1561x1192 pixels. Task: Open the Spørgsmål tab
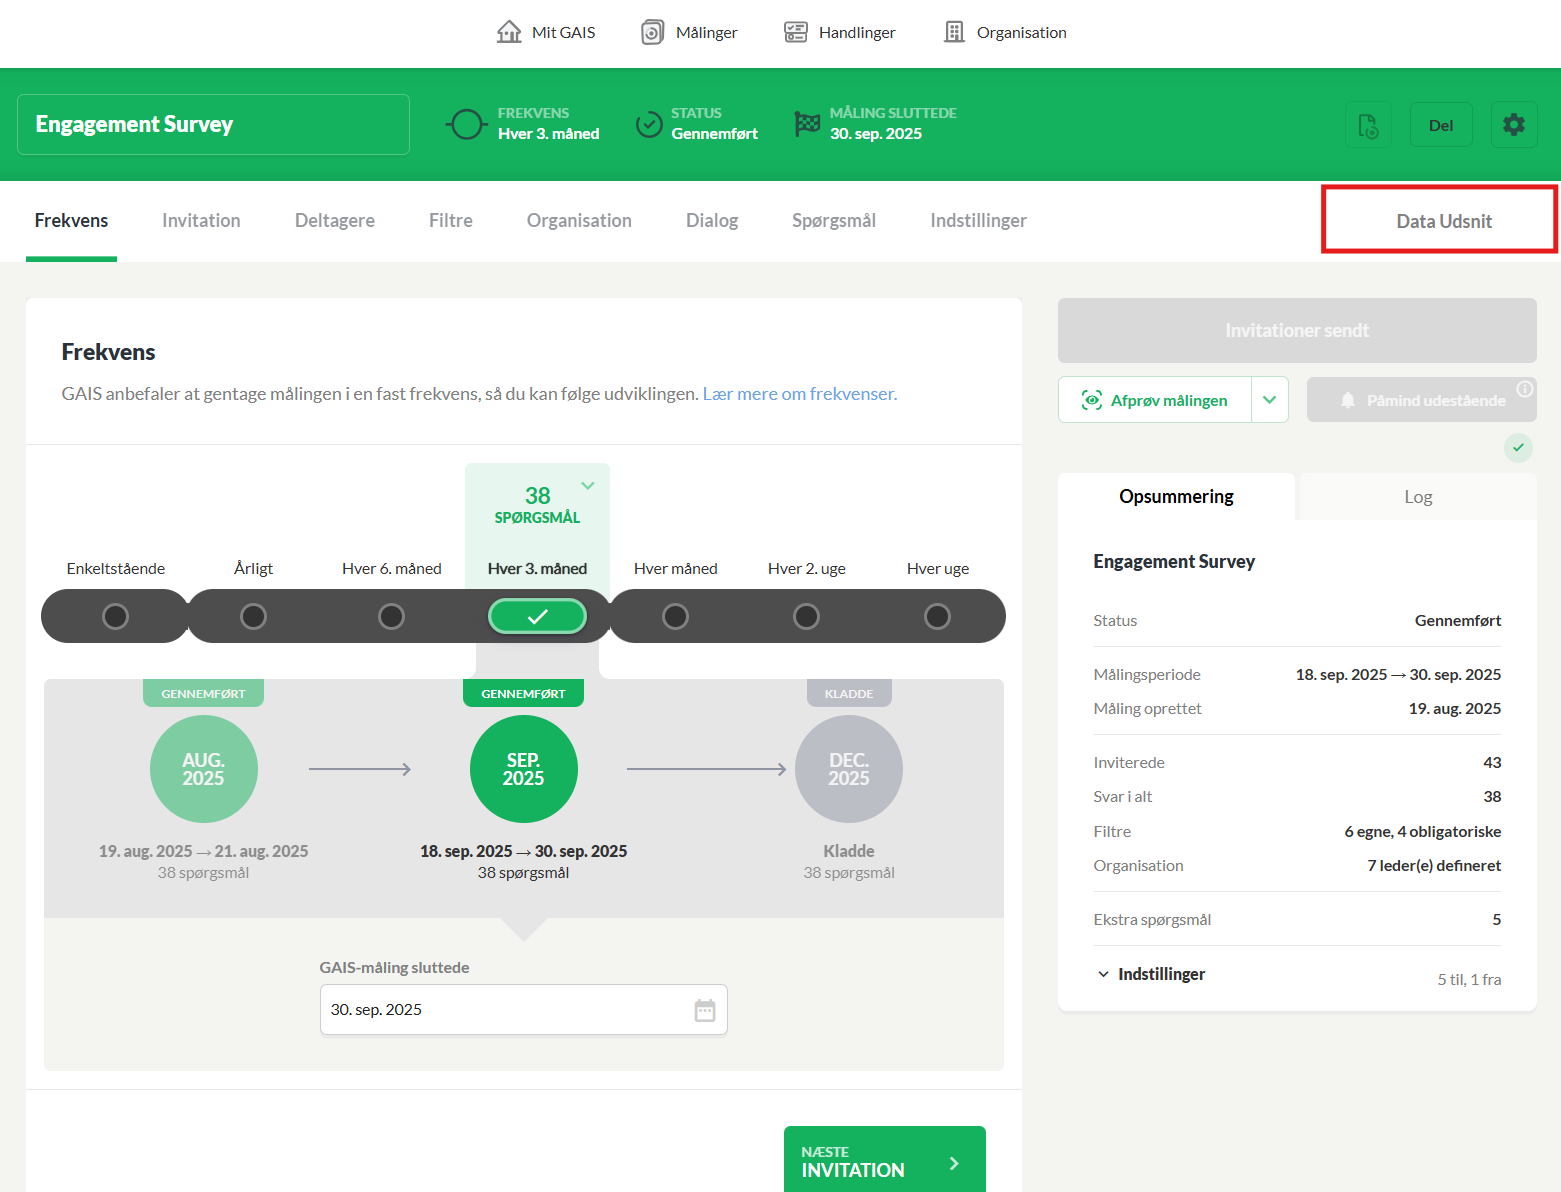tap(834, 221)
